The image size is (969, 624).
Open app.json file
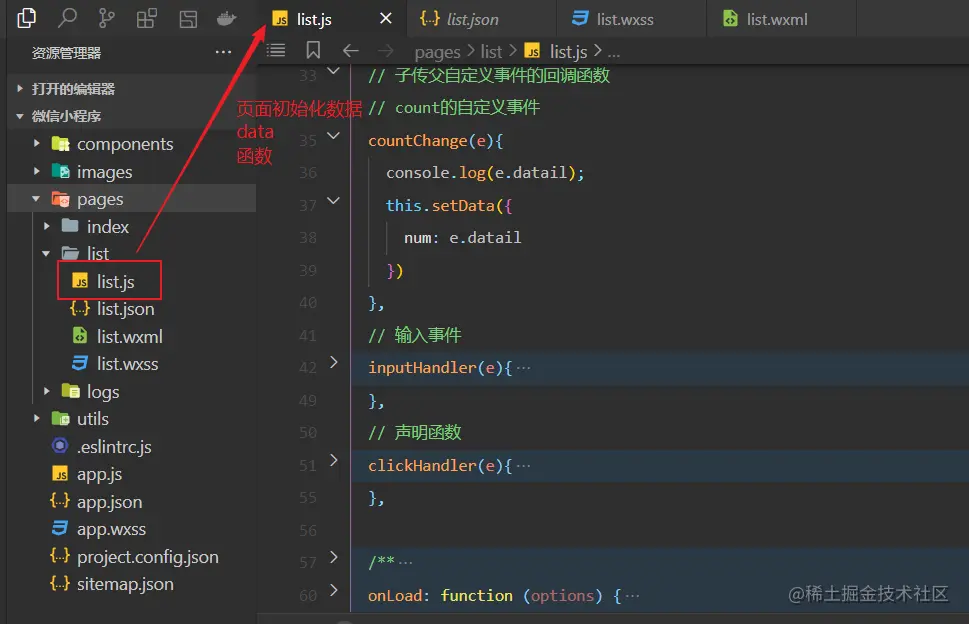click(x=109, y=502)
